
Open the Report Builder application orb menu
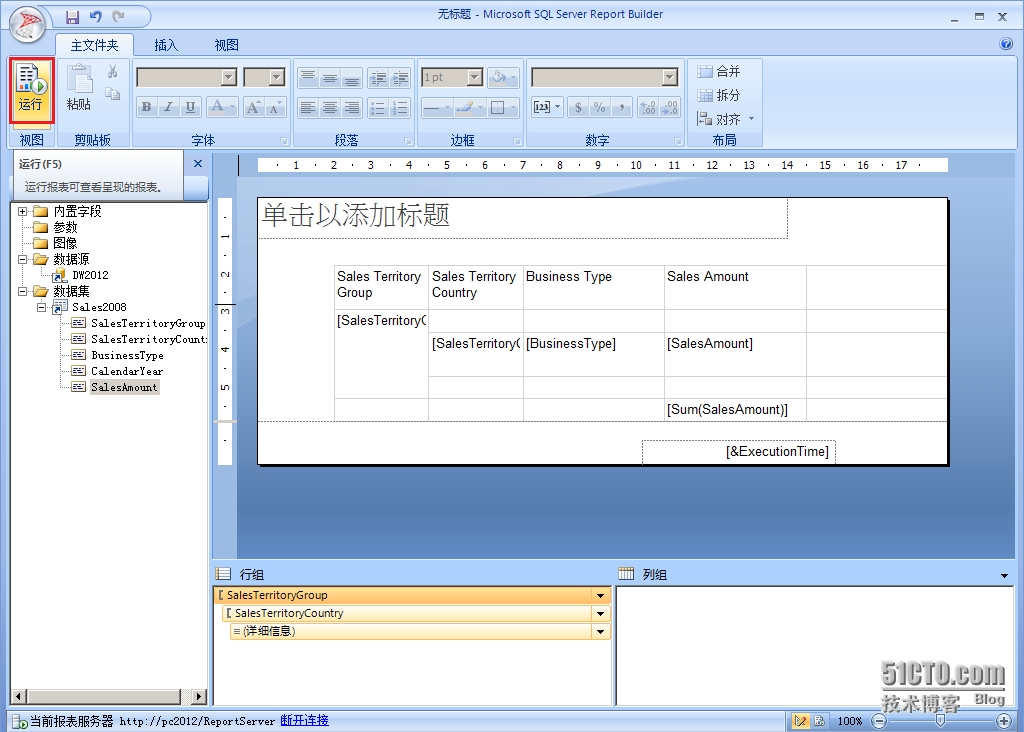coord(27,24)
